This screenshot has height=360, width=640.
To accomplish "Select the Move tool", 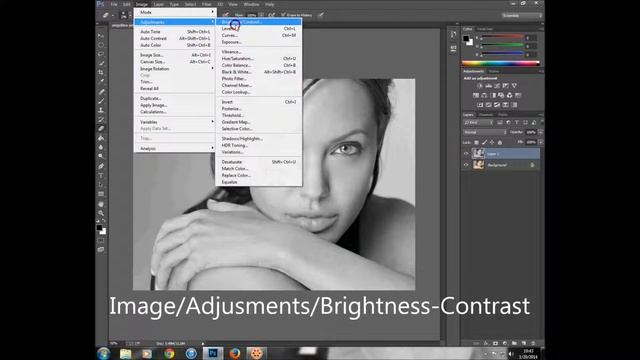I will pyautogui.click(x=101, y=36).
